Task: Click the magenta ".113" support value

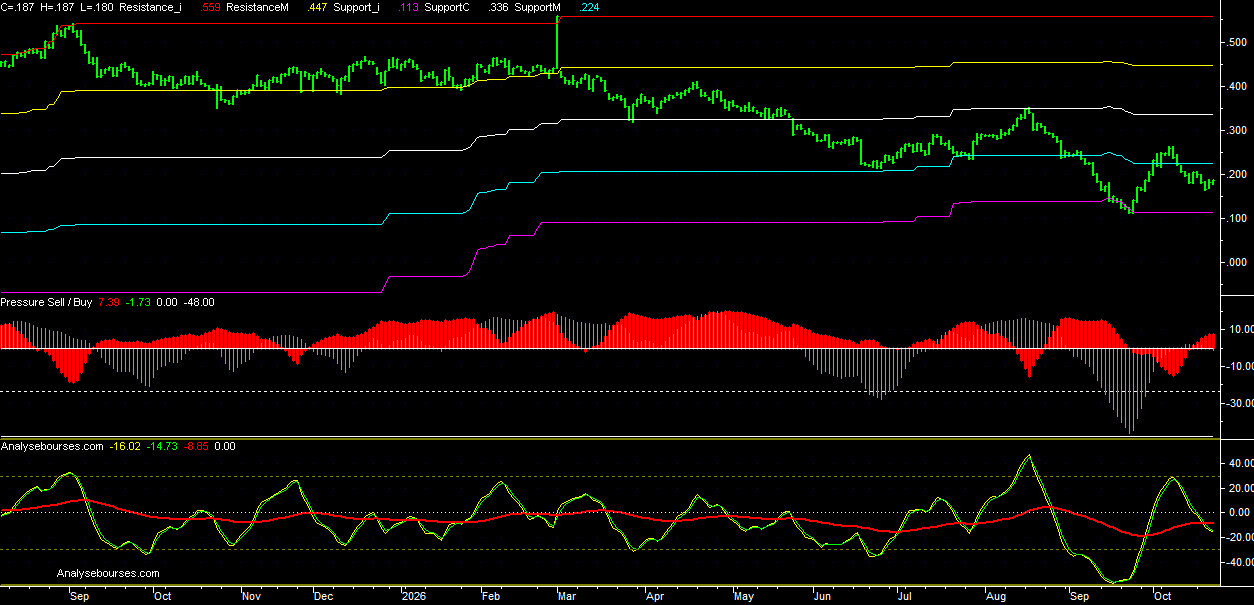Action: [407, 7]
